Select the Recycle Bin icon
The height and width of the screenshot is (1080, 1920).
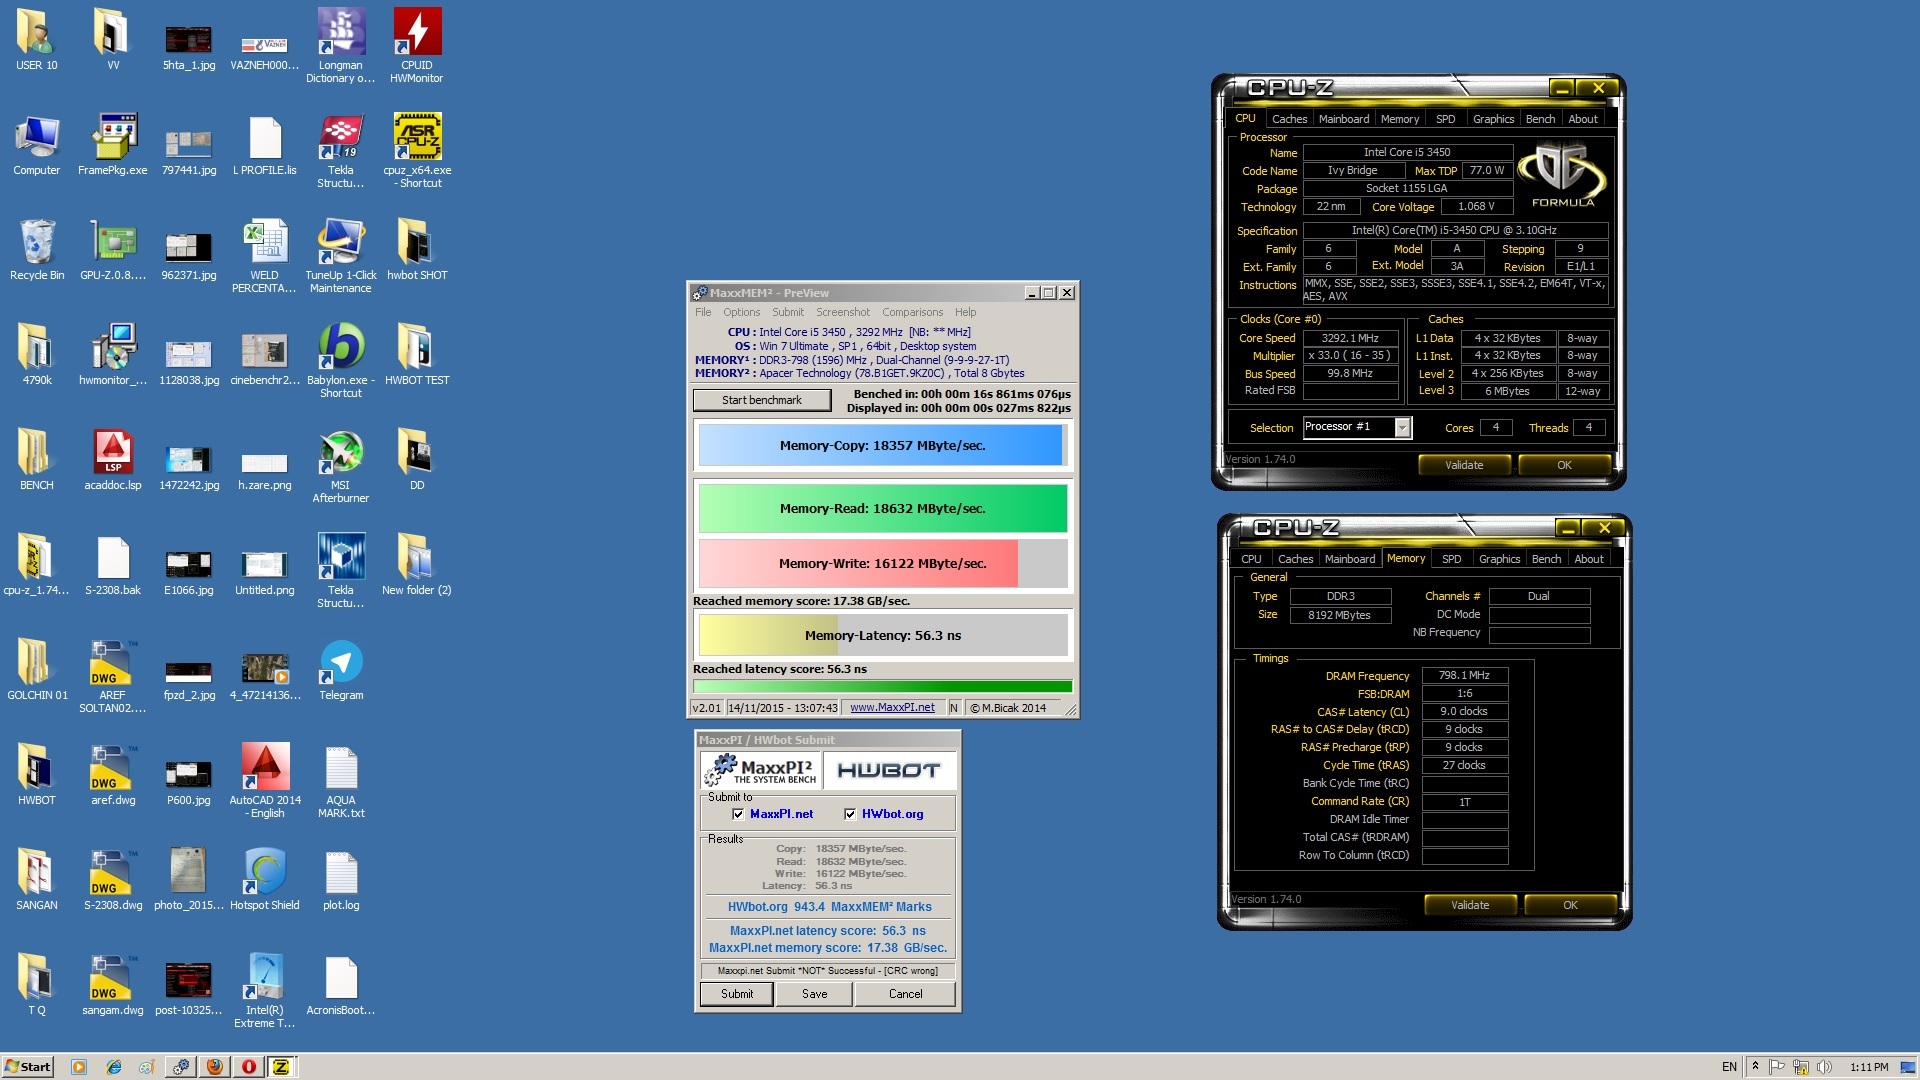tap(37, 250)
